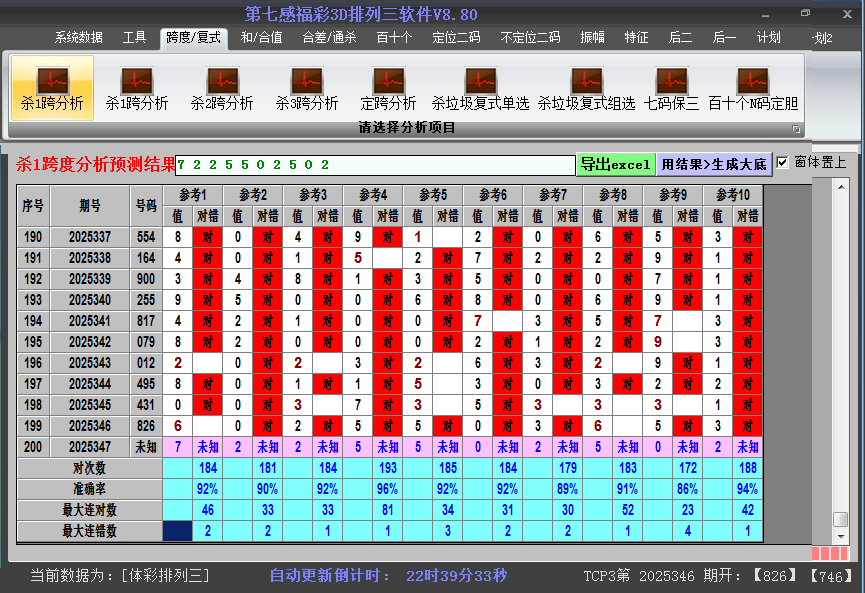Expand the ribbon group dialog launcher
This screenshot has width=865, height=593.
tap(797, 129)
